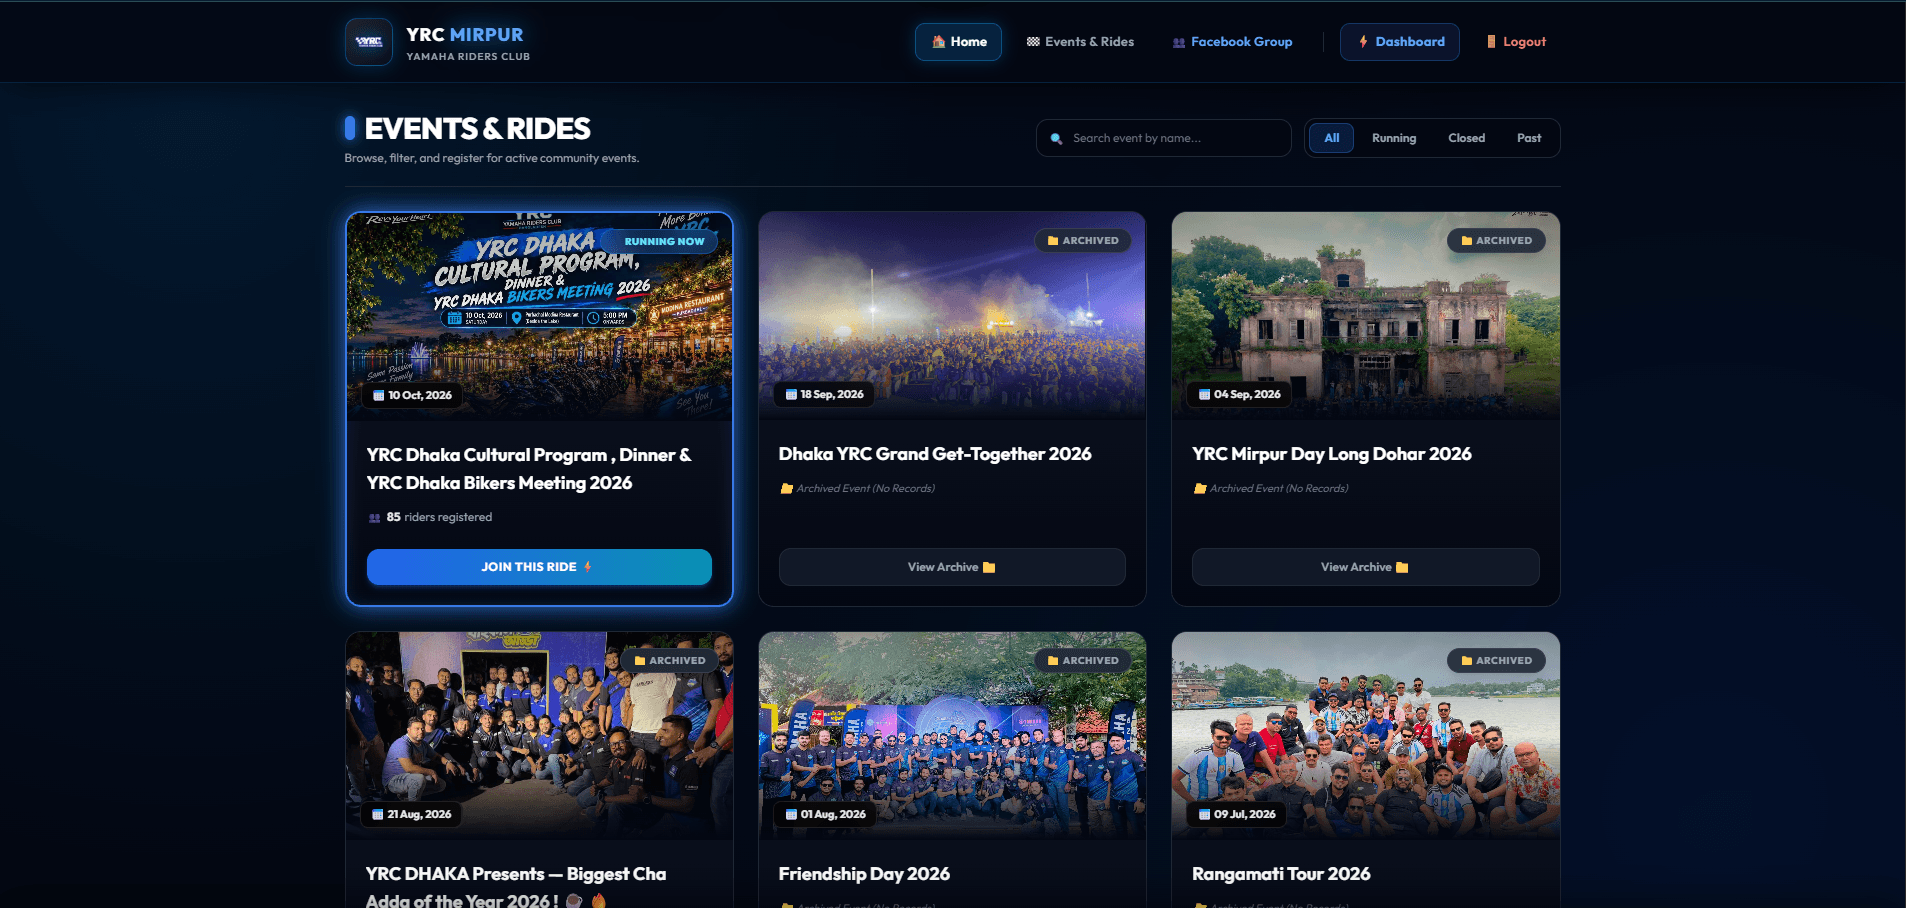Click the YRC logo icon in header
The image size is (1906, 908).
[369, 42]
